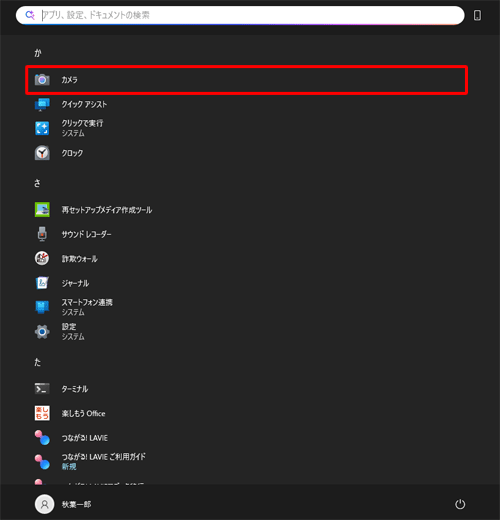Viewport: 500px width, 520px height.
Task: Open 再セットアップメディア作成ツール icon
Action: [42, 210]
